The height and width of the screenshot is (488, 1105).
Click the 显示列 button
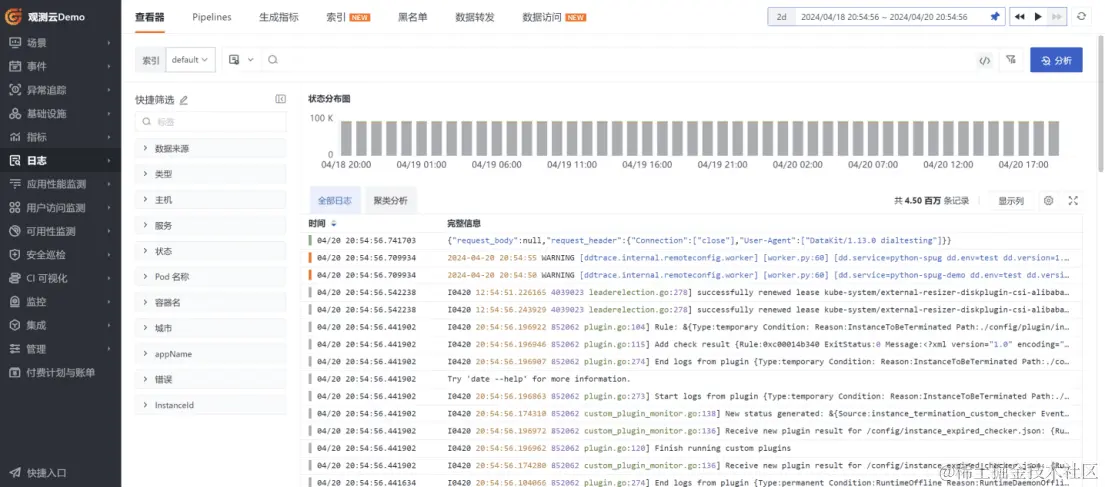point(1011,201)
